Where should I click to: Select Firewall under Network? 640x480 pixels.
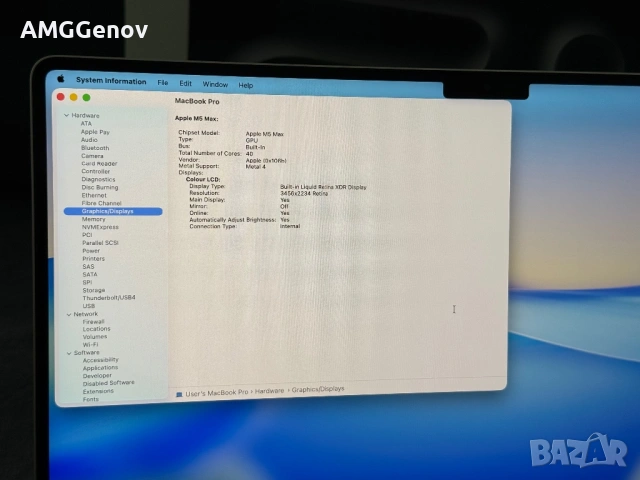click(x=93, y=322)
